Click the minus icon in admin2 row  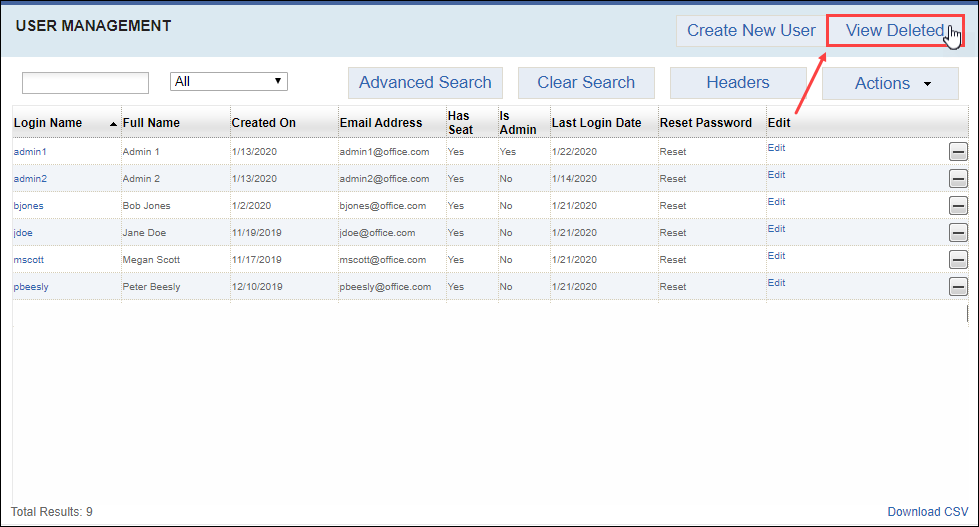click(x=958, y=179)
